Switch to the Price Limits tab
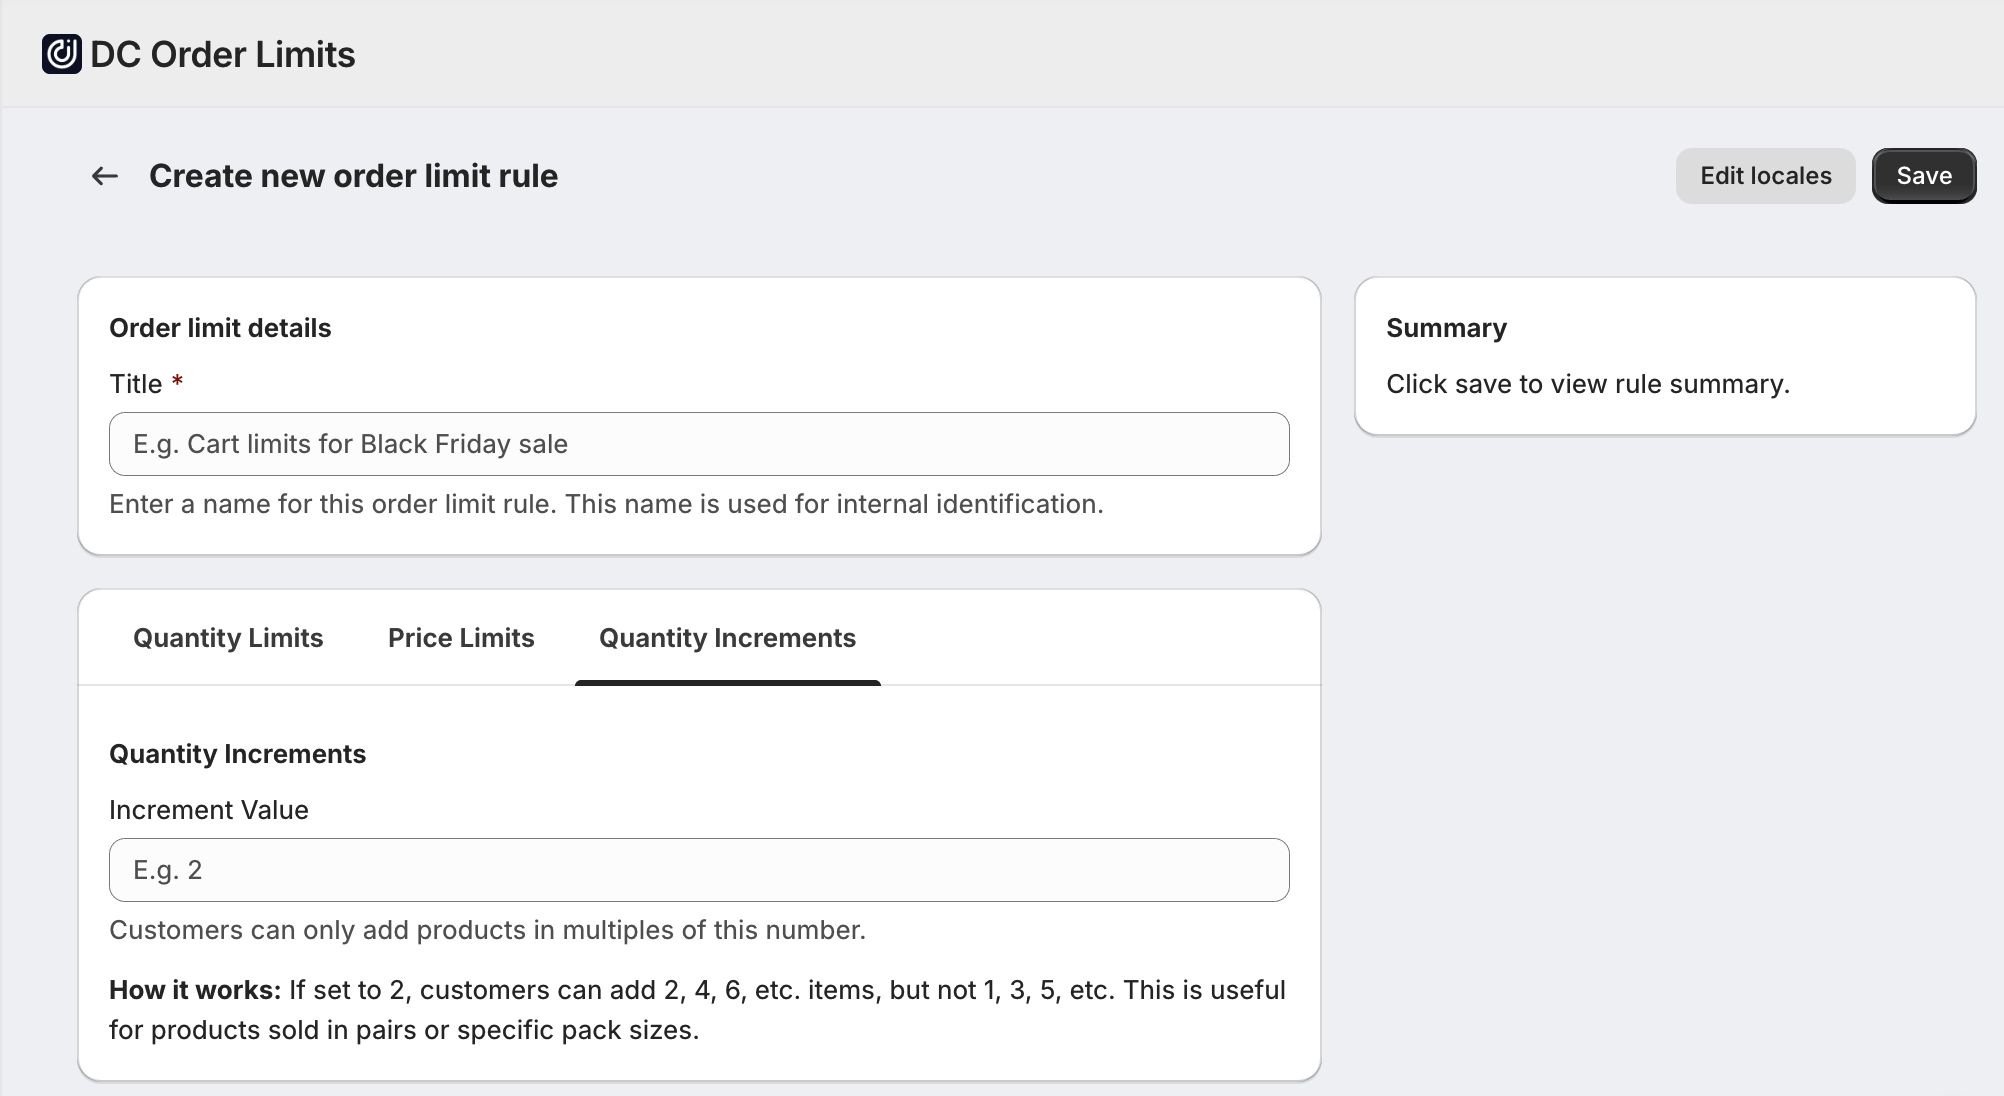Viewport: 2004px width, 1096px height. 461,638
